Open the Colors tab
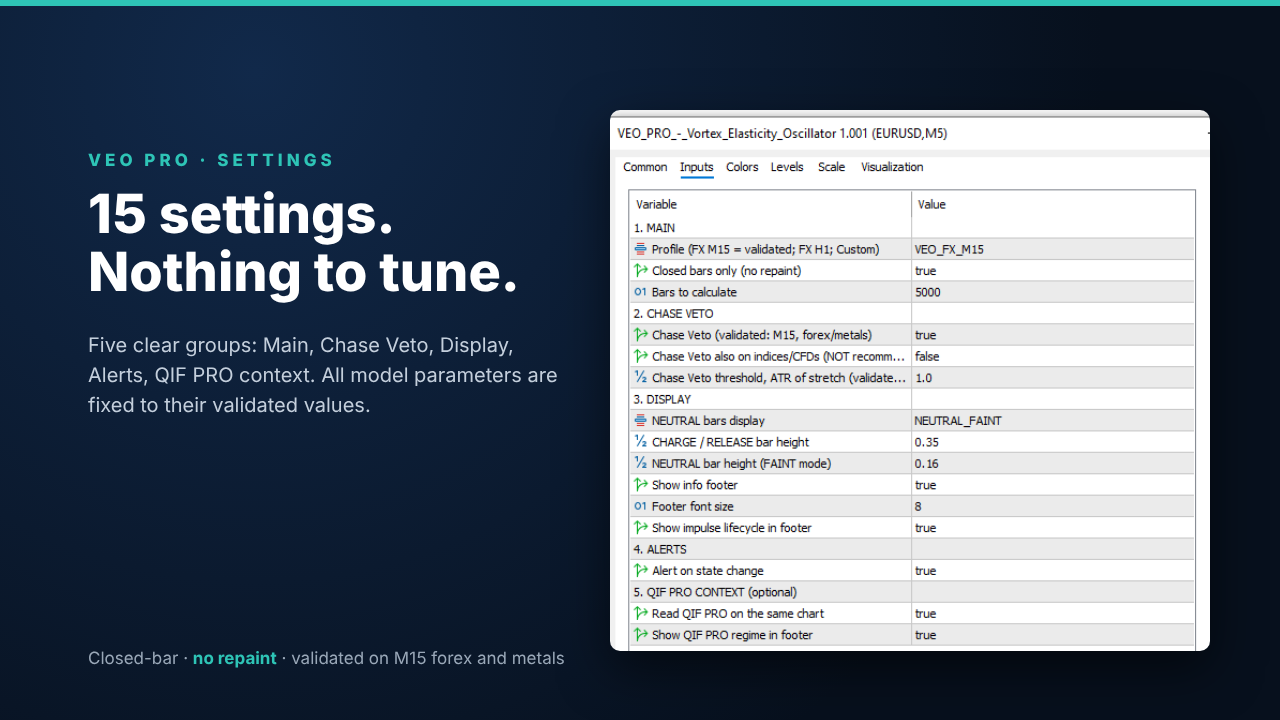1280x720 pixels. click(742, 167)
